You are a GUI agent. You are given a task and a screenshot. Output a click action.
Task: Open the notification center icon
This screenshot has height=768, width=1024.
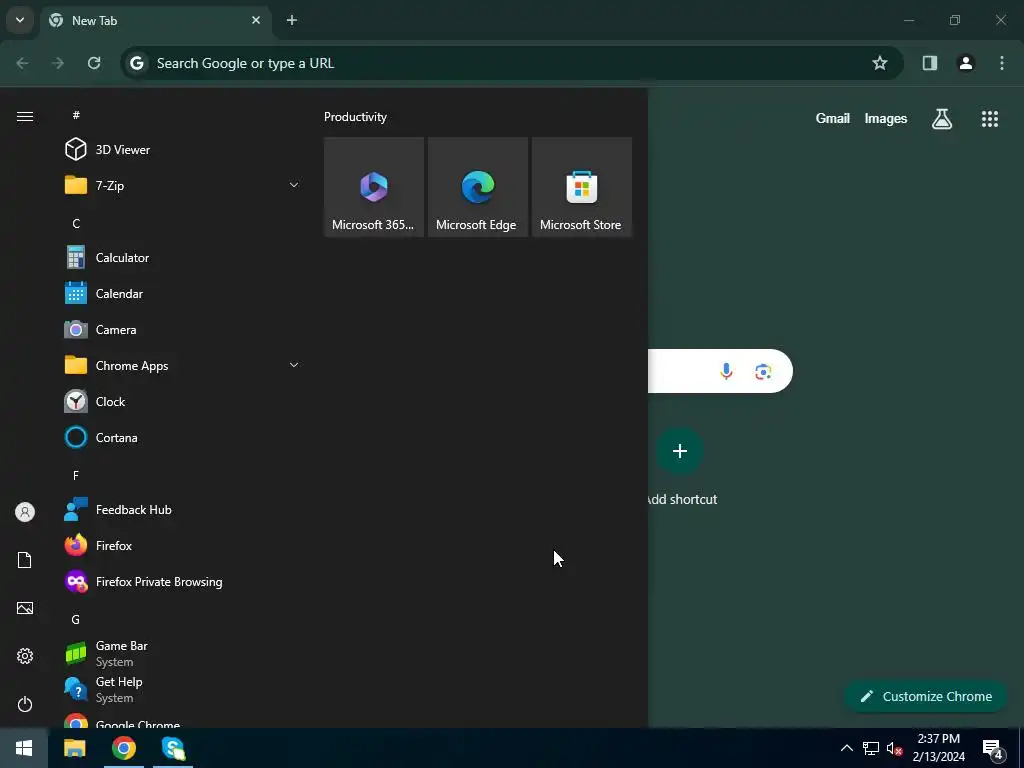[x=993, y=749]
